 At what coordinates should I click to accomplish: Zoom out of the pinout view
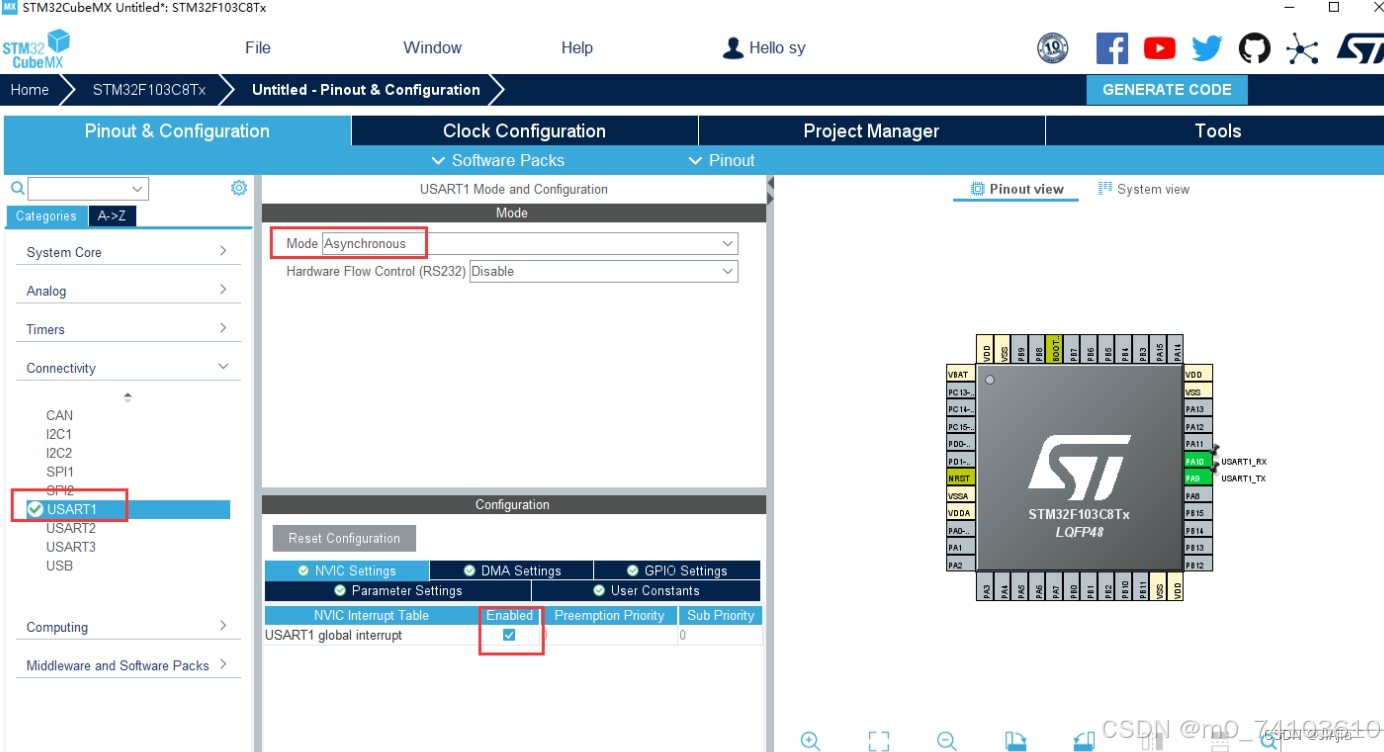[947, 741]
